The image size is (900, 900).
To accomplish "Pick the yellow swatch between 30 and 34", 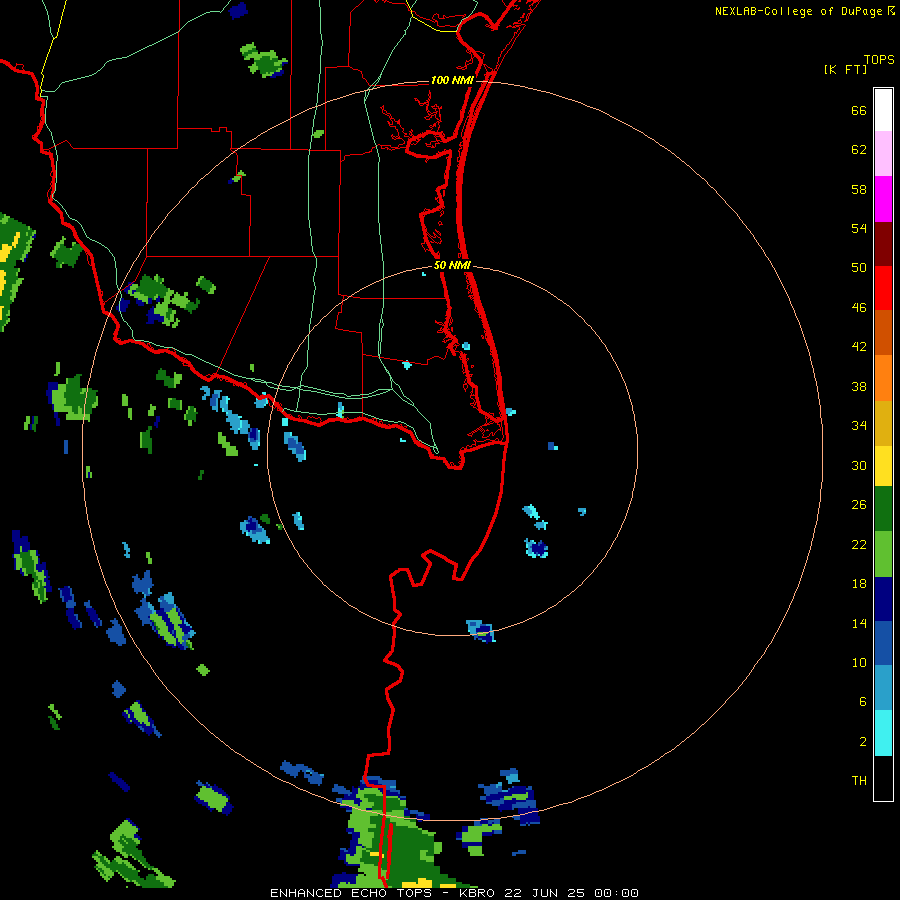I will pos(883,466).
